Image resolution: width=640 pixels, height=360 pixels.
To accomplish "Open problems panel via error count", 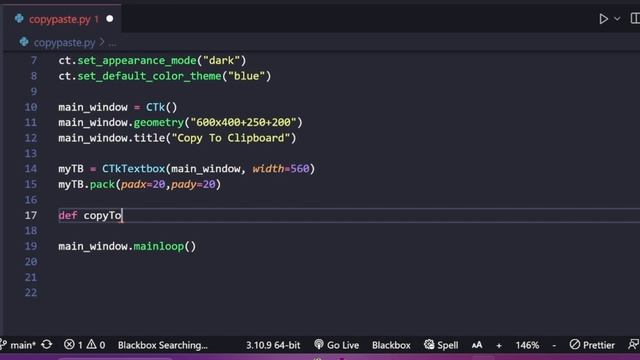I will (73, 345).
